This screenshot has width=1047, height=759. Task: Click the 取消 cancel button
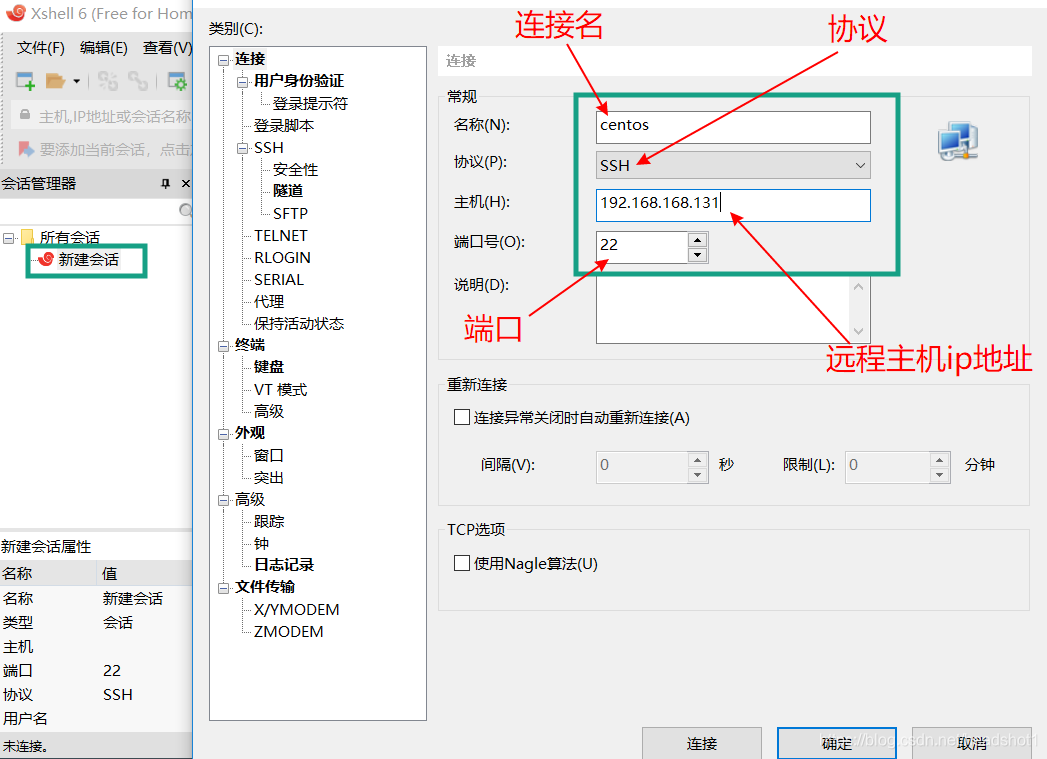(972, 743)
